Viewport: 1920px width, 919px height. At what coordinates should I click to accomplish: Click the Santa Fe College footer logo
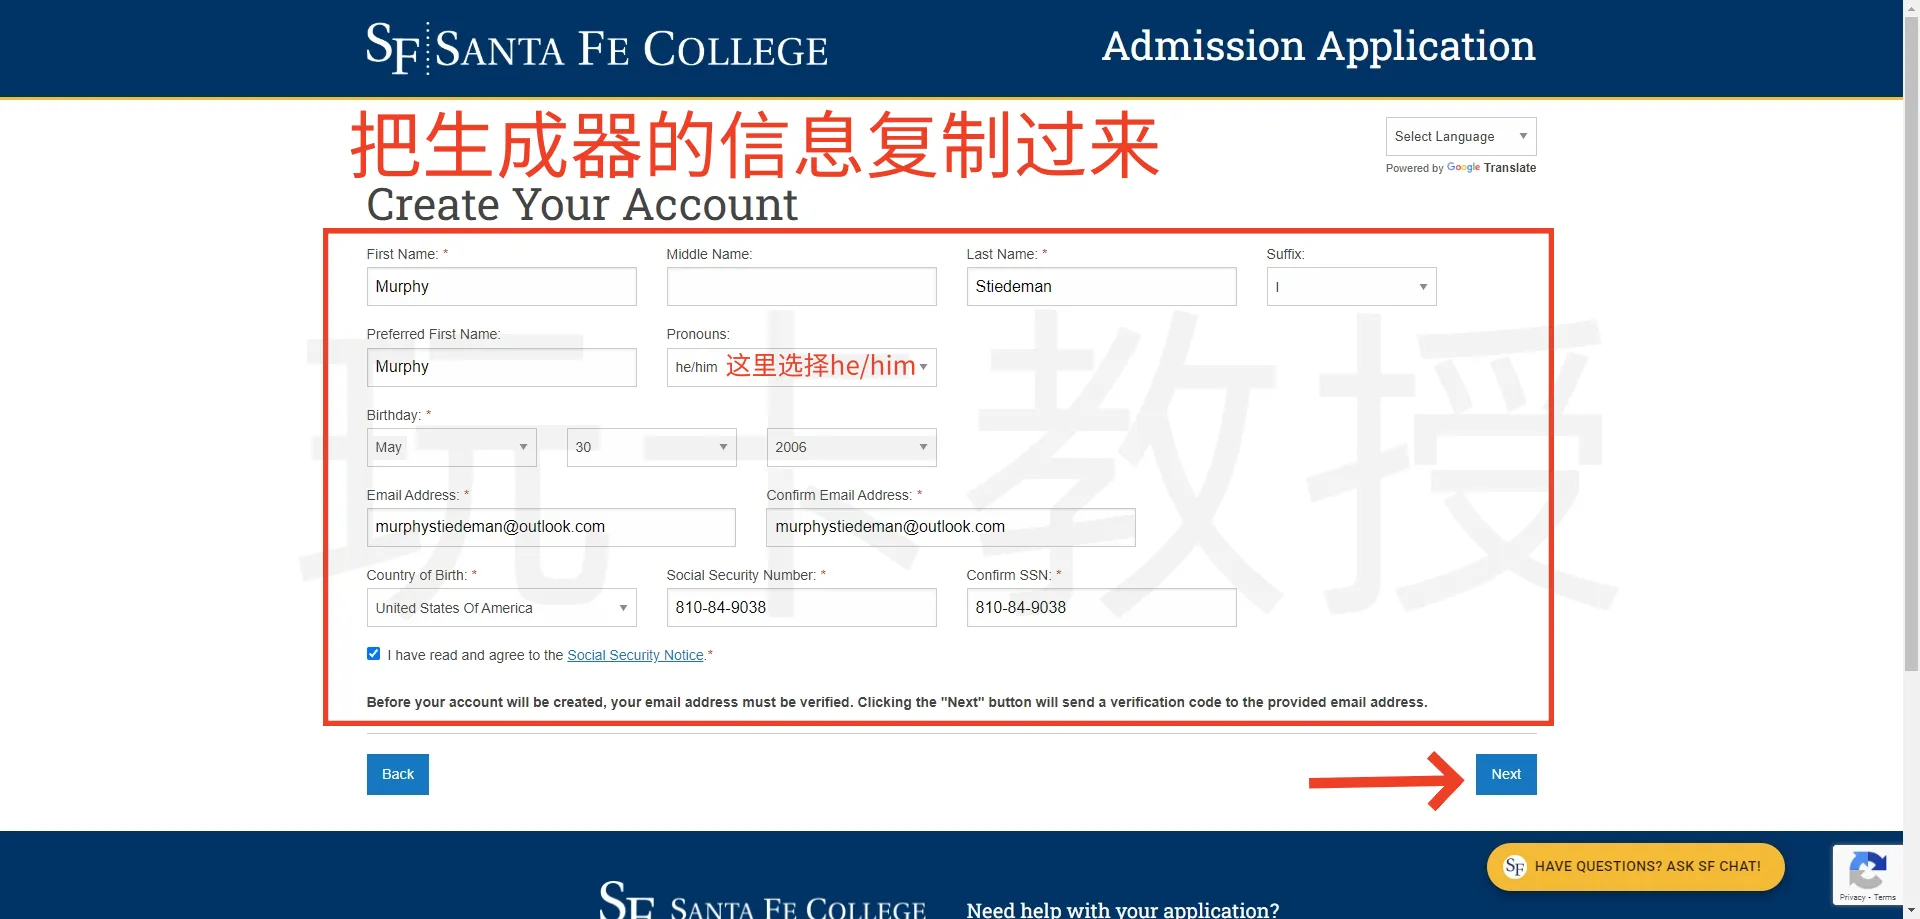click(x=762, y=901)
